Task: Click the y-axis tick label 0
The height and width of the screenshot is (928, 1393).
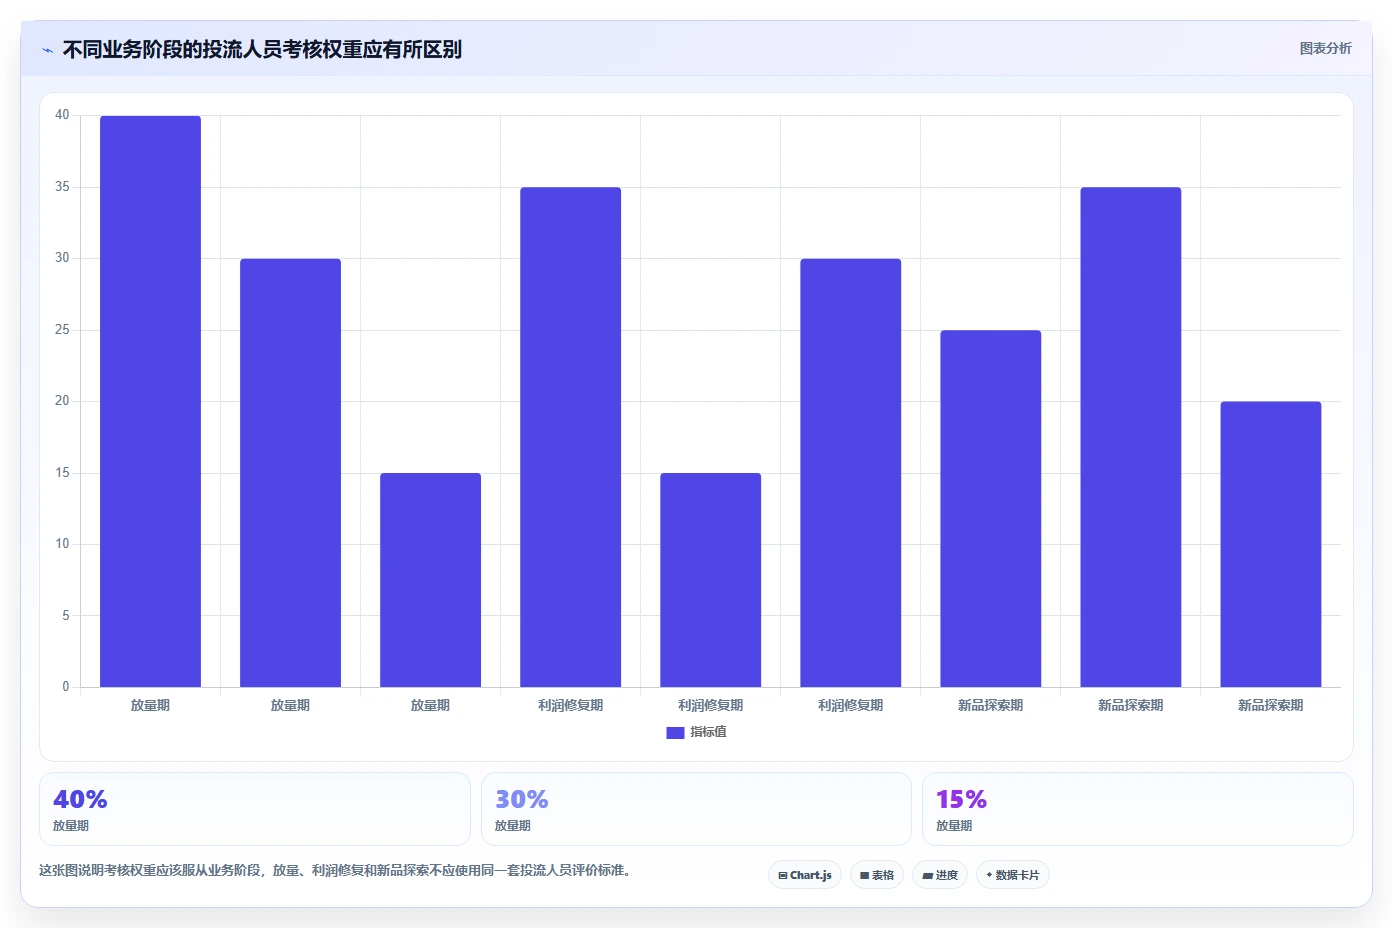Action: click(66, 687)
